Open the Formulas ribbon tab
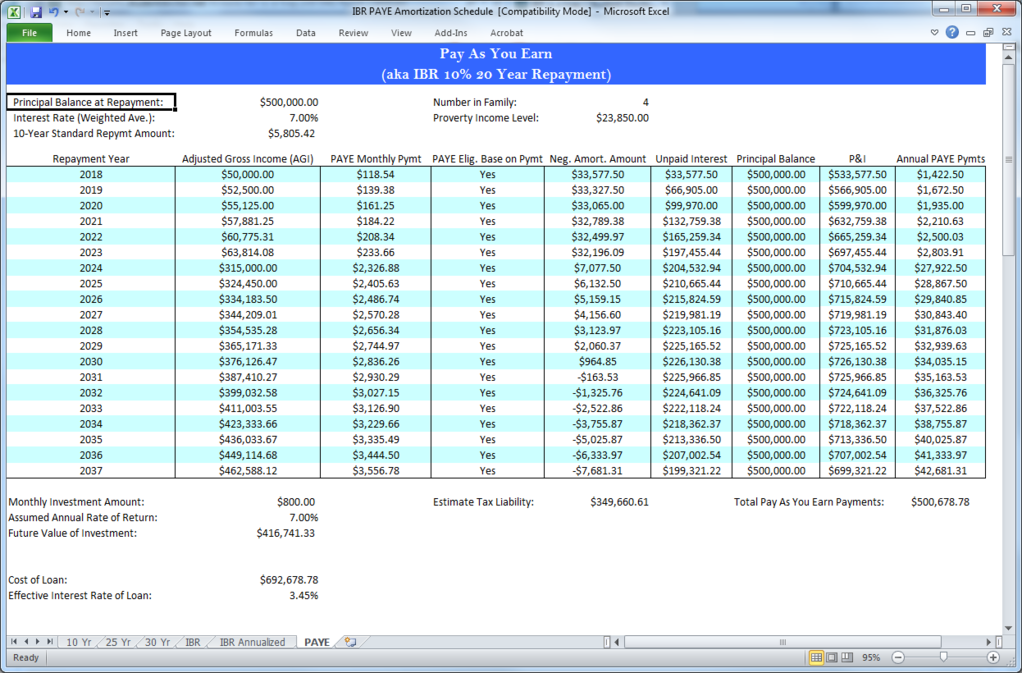Viewport: 1022px width, 673px height. [253, 33]
